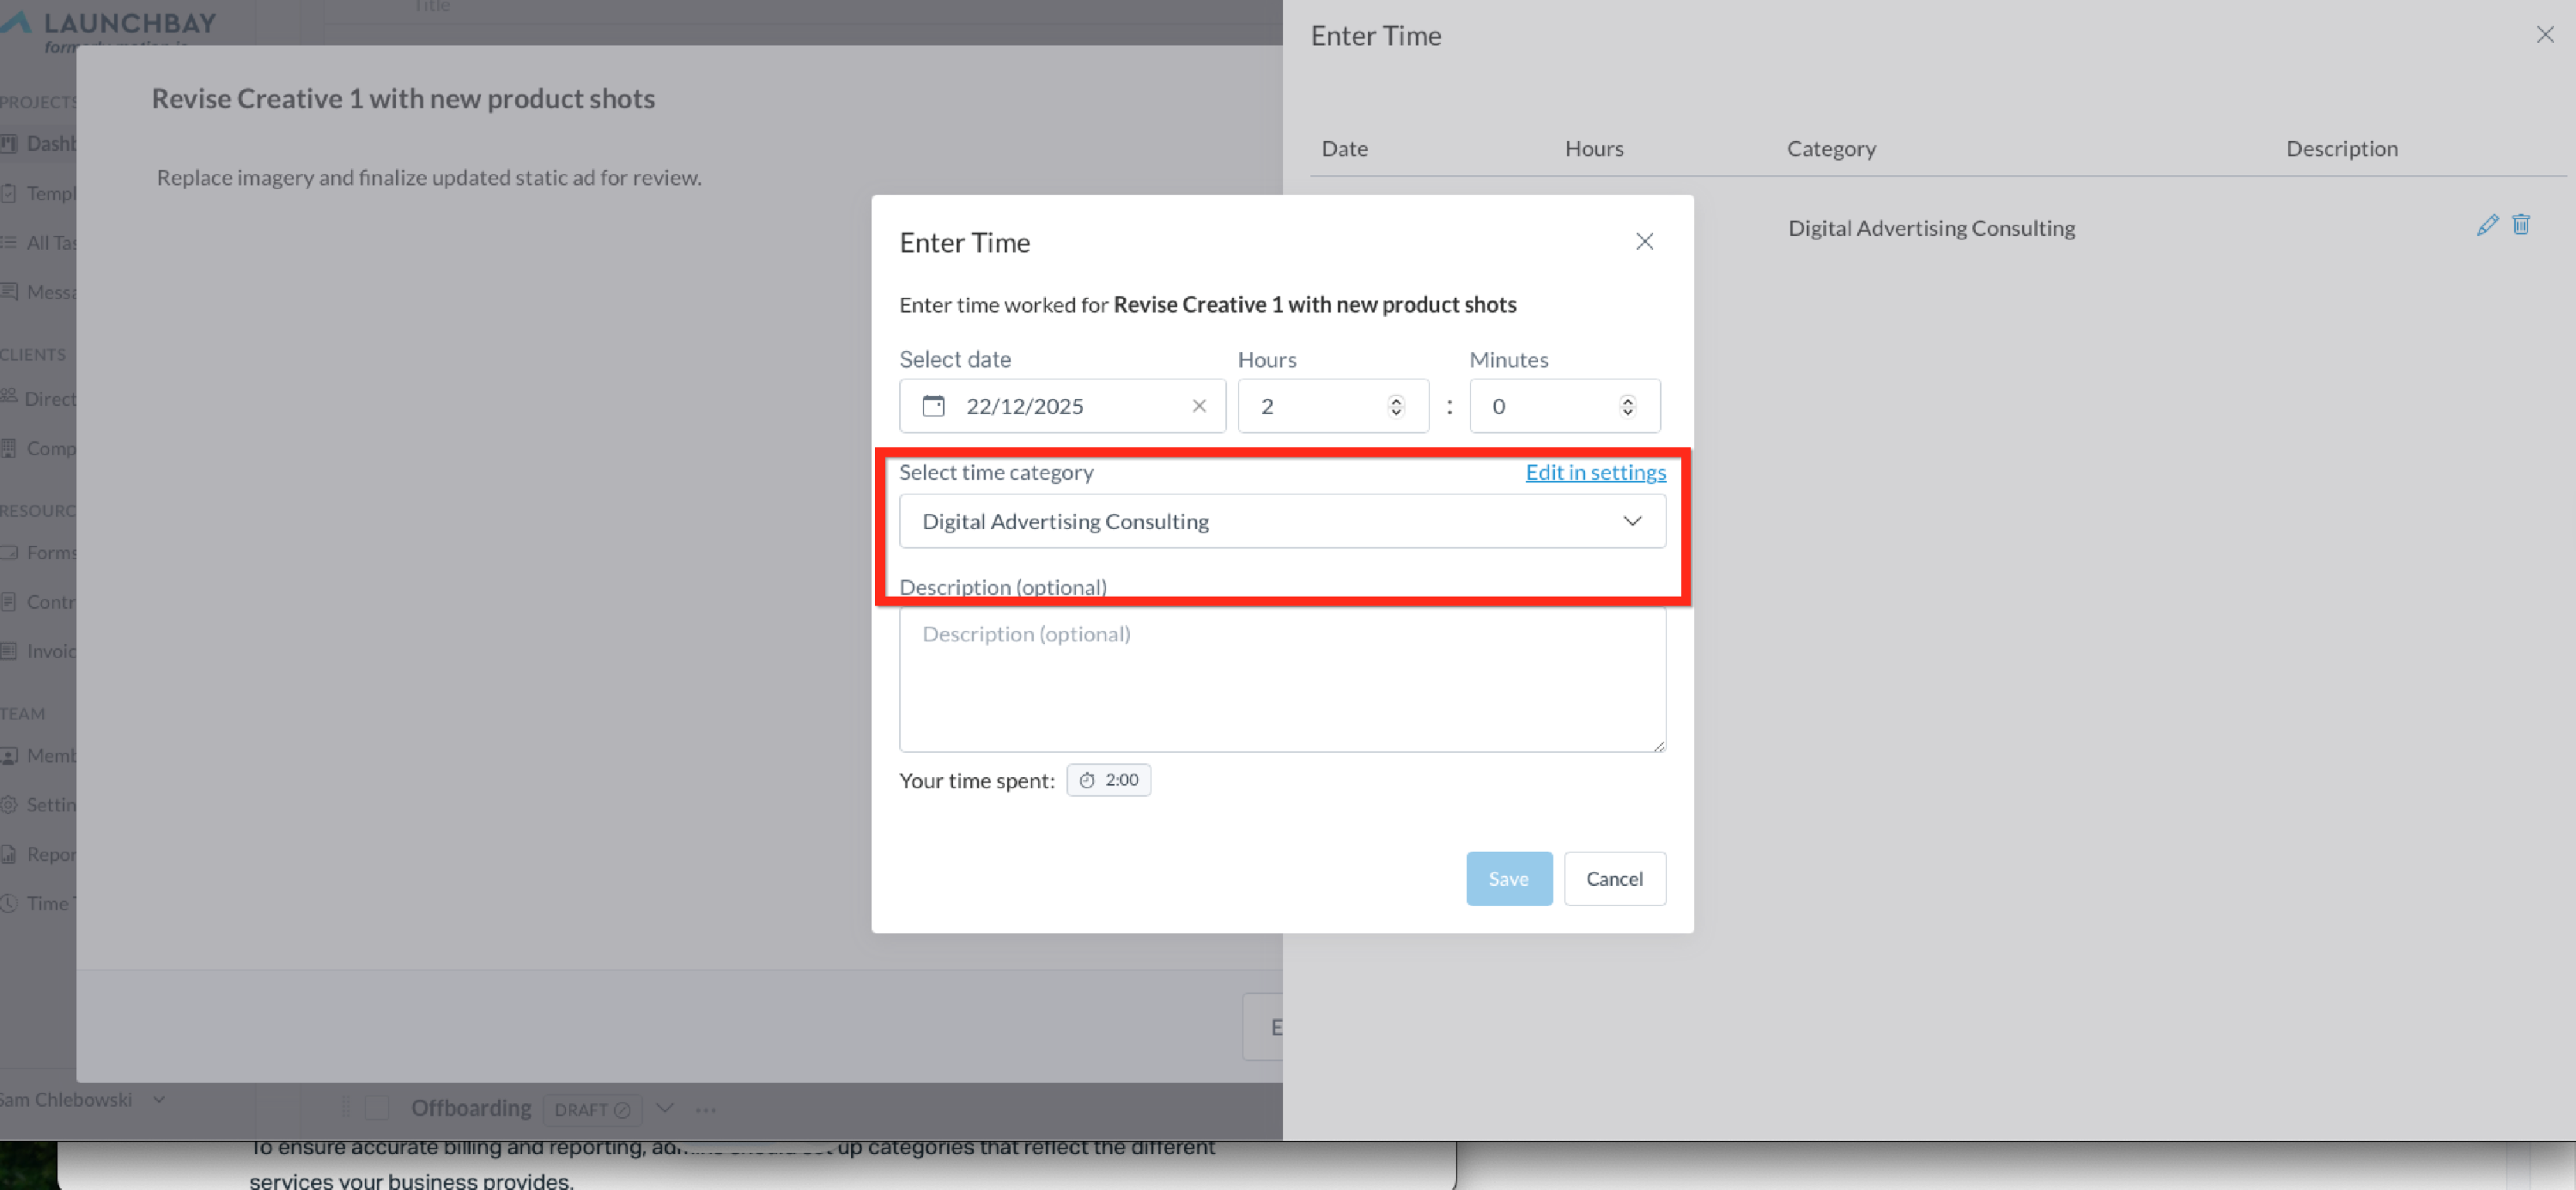Expand the Offboarding section chevron
The height and width of the screenshot is (1190, 2576).
[x=665, y=1108]
